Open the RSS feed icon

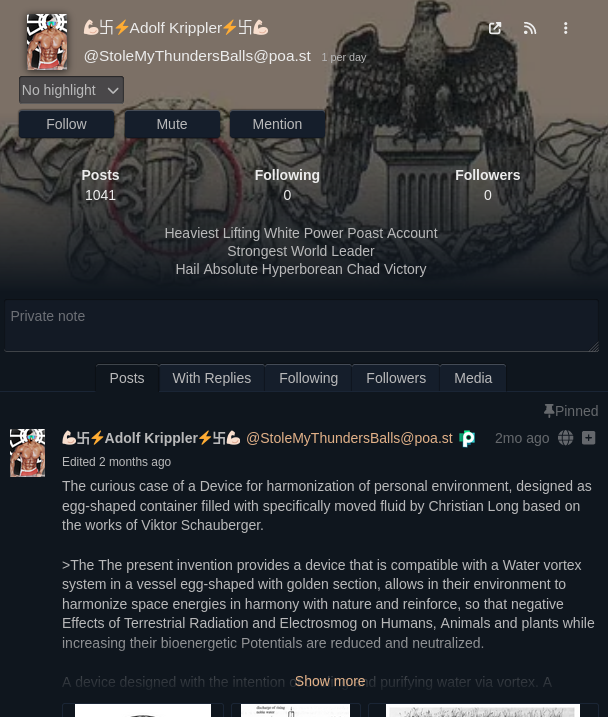(x=530, y=28)
